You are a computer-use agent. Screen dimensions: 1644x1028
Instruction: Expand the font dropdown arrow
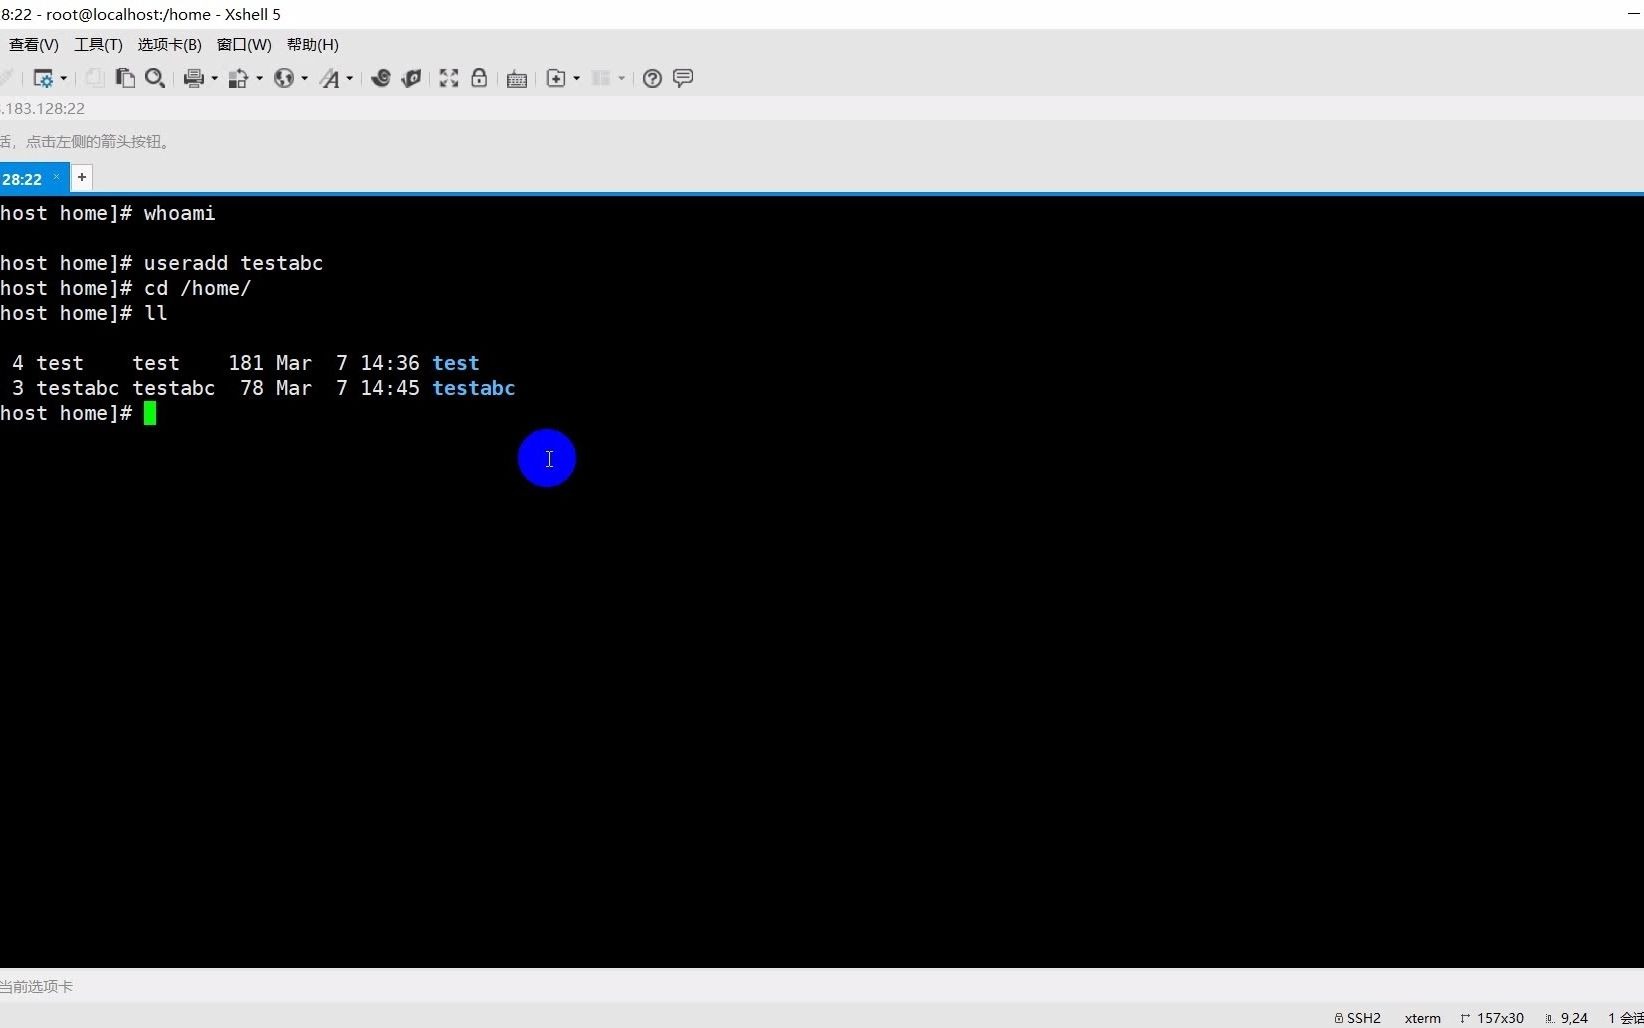349,78
